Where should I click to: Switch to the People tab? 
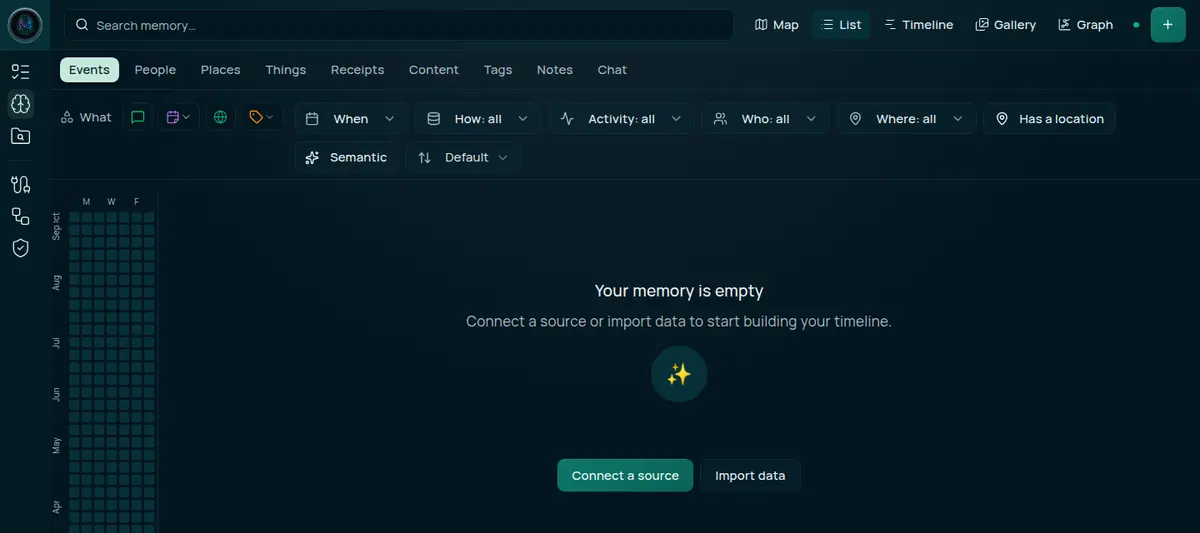(155, 70)
